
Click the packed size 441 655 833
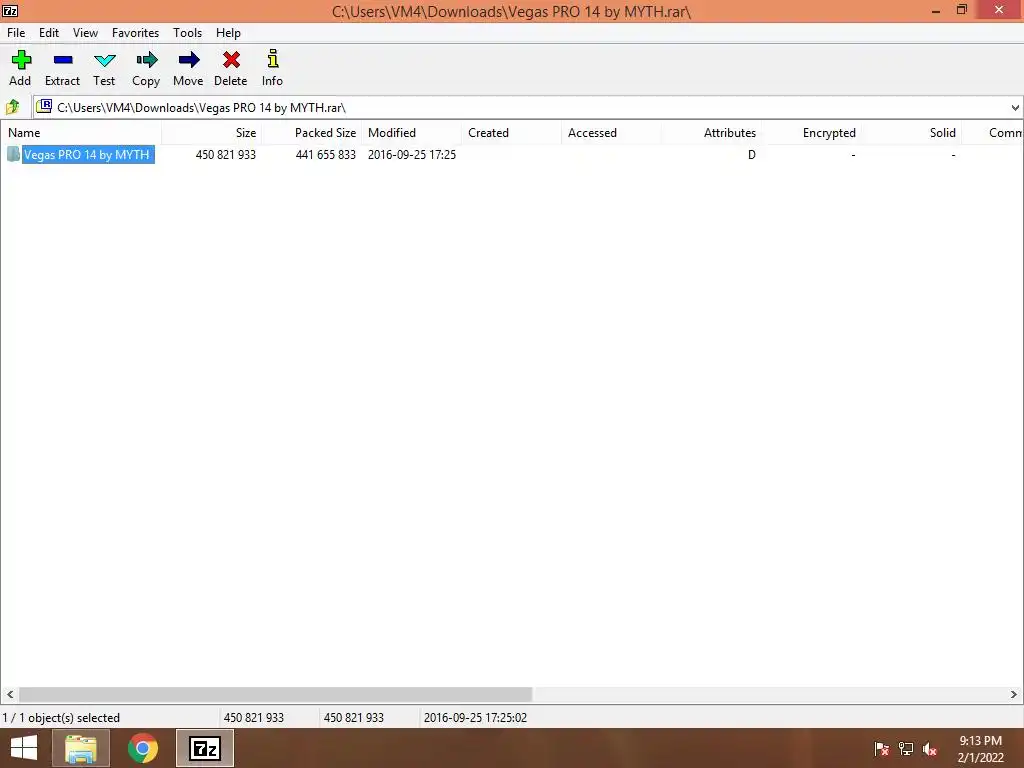325,155
